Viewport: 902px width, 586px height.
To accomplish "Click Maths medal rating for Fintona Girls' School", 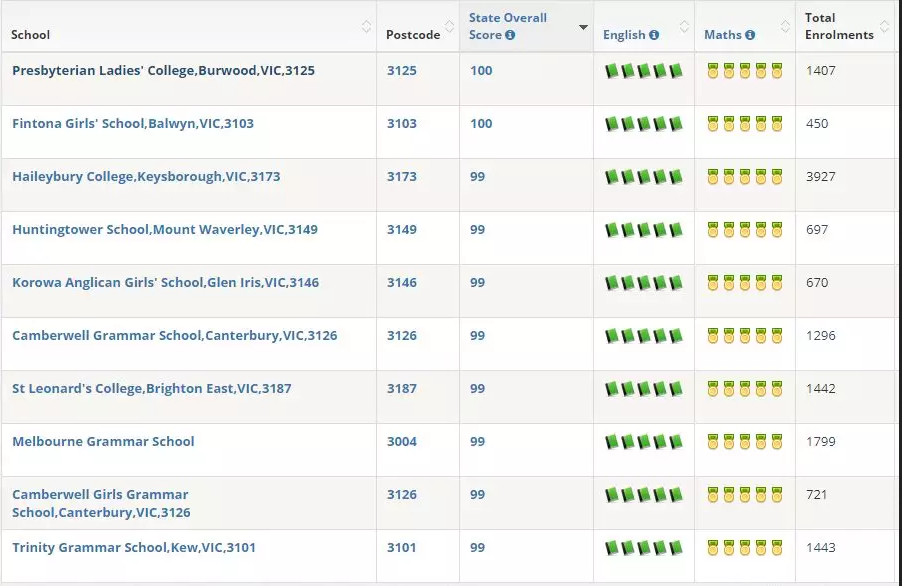I will click(x=745, y=124).
